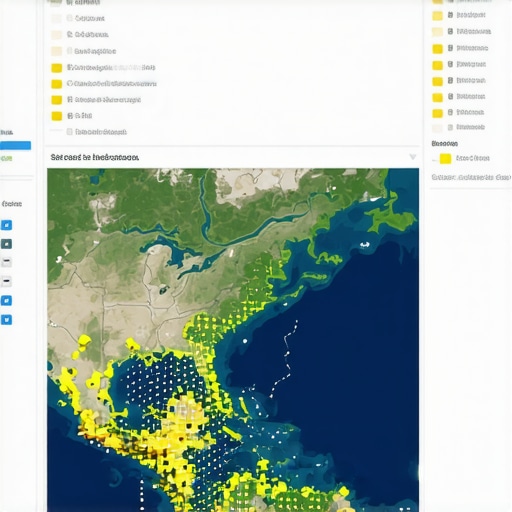Click fourth bright yellow swatch in center legend
The image size is (512, 512).
[x=56, y=116]
